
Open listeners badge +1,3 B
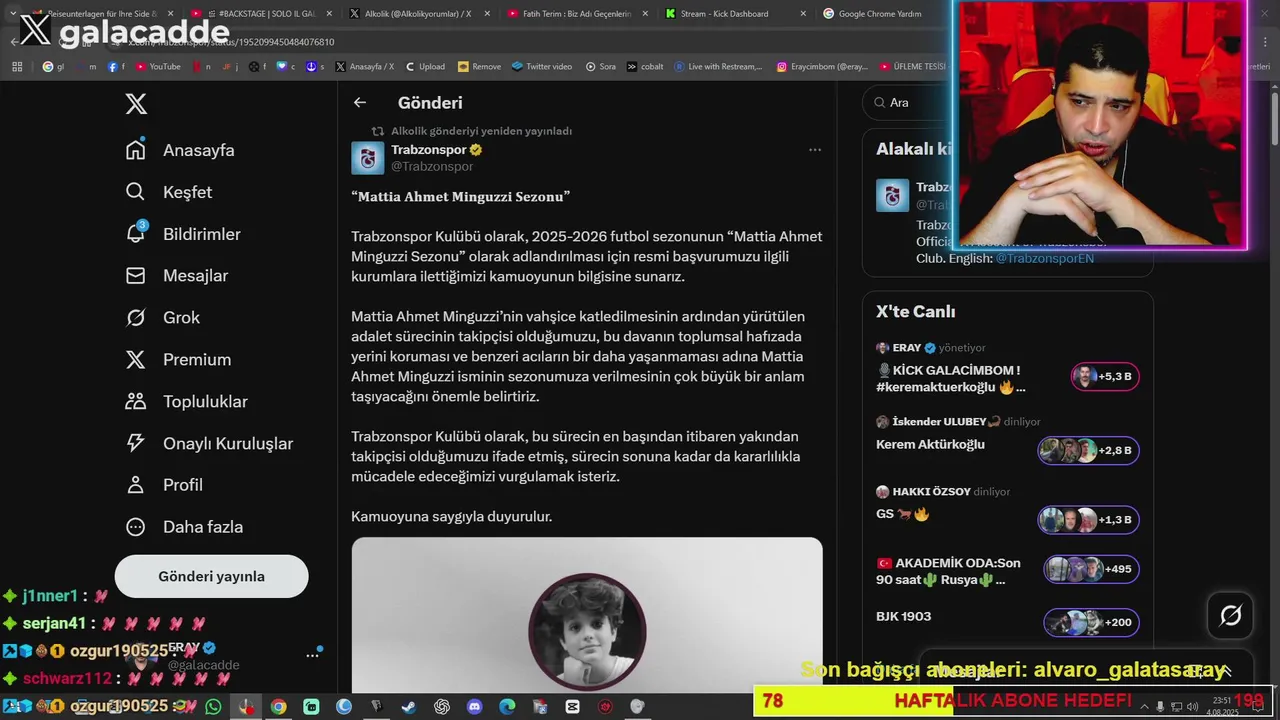pos(1088,520)
